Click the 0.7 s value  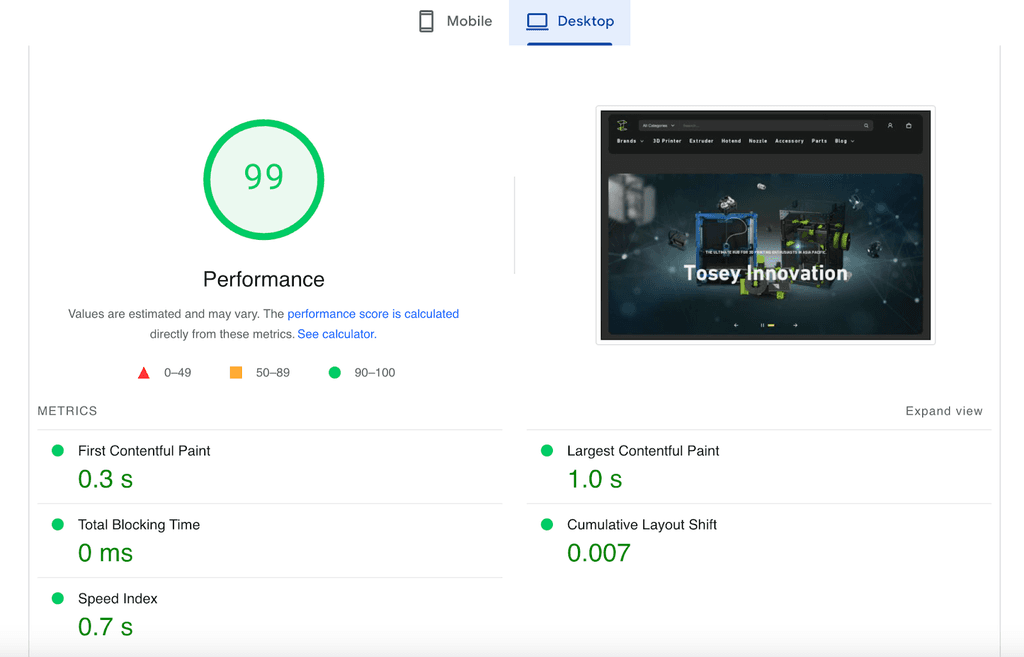tap(105, 627)
